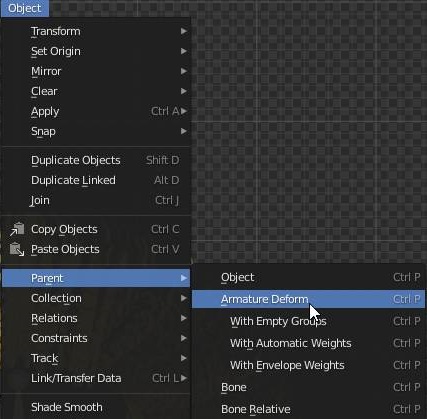Open the Constraints submenu

pos(96,338)
